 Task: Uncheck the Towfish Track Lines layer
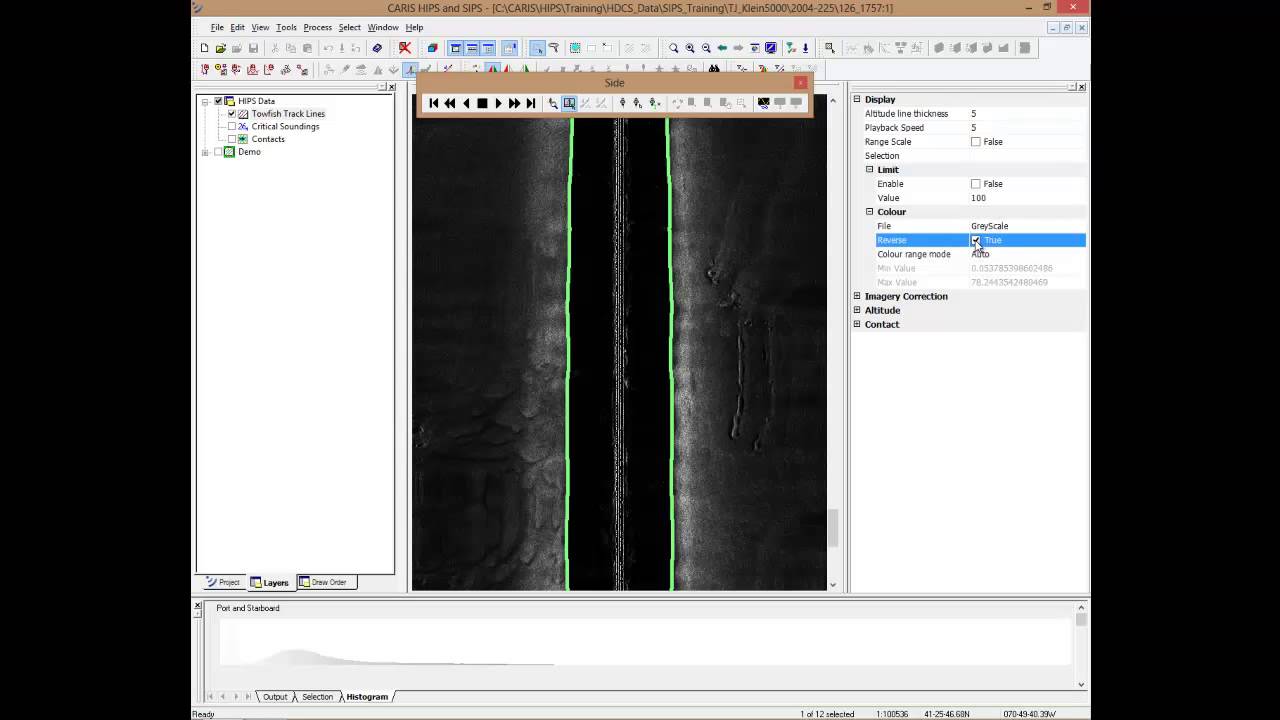(232, 114)
